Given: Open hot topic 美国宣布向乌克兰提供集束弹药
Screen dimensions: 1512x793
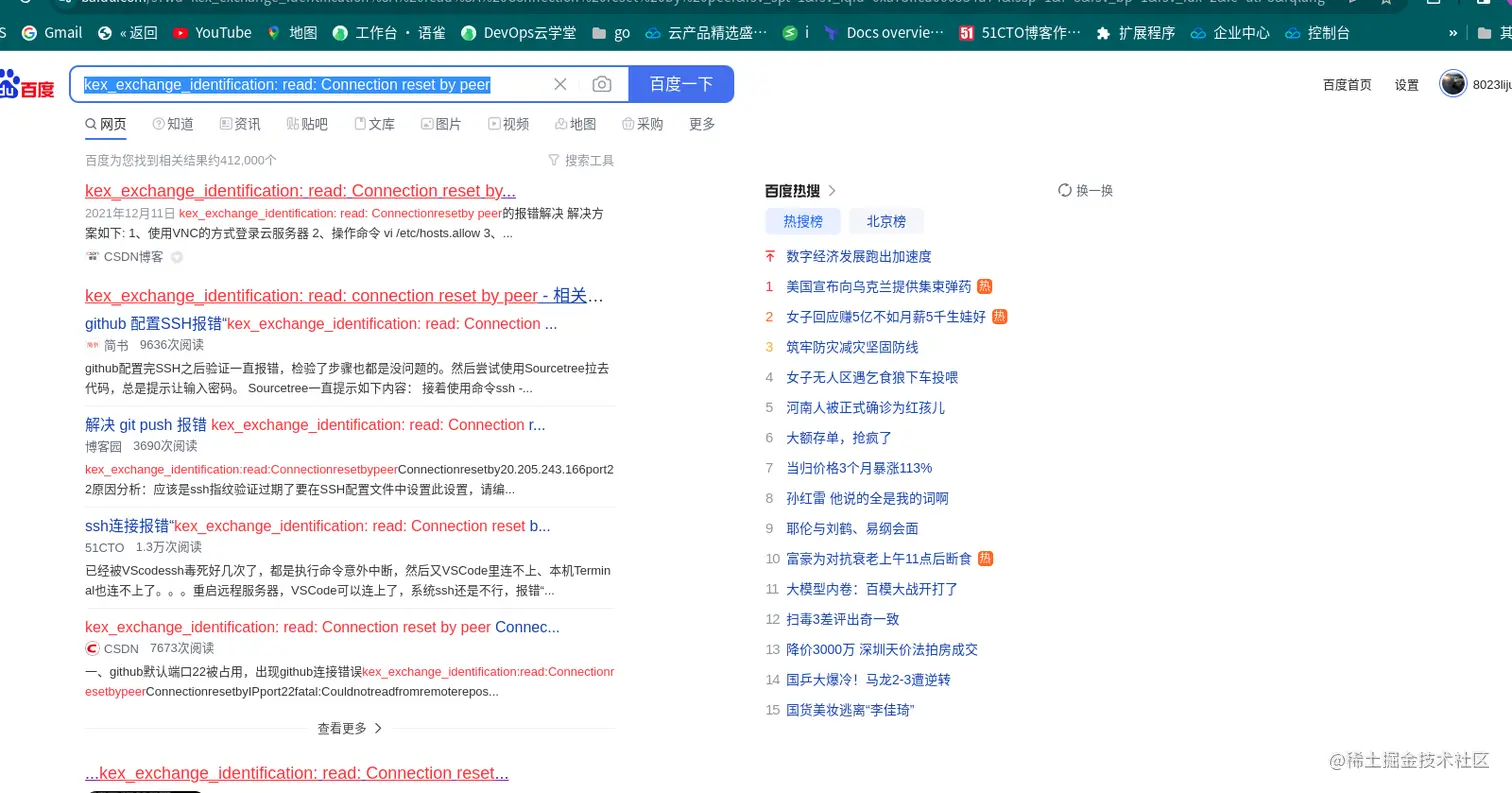Looking at the screenshot, I should tap(879, 287).
